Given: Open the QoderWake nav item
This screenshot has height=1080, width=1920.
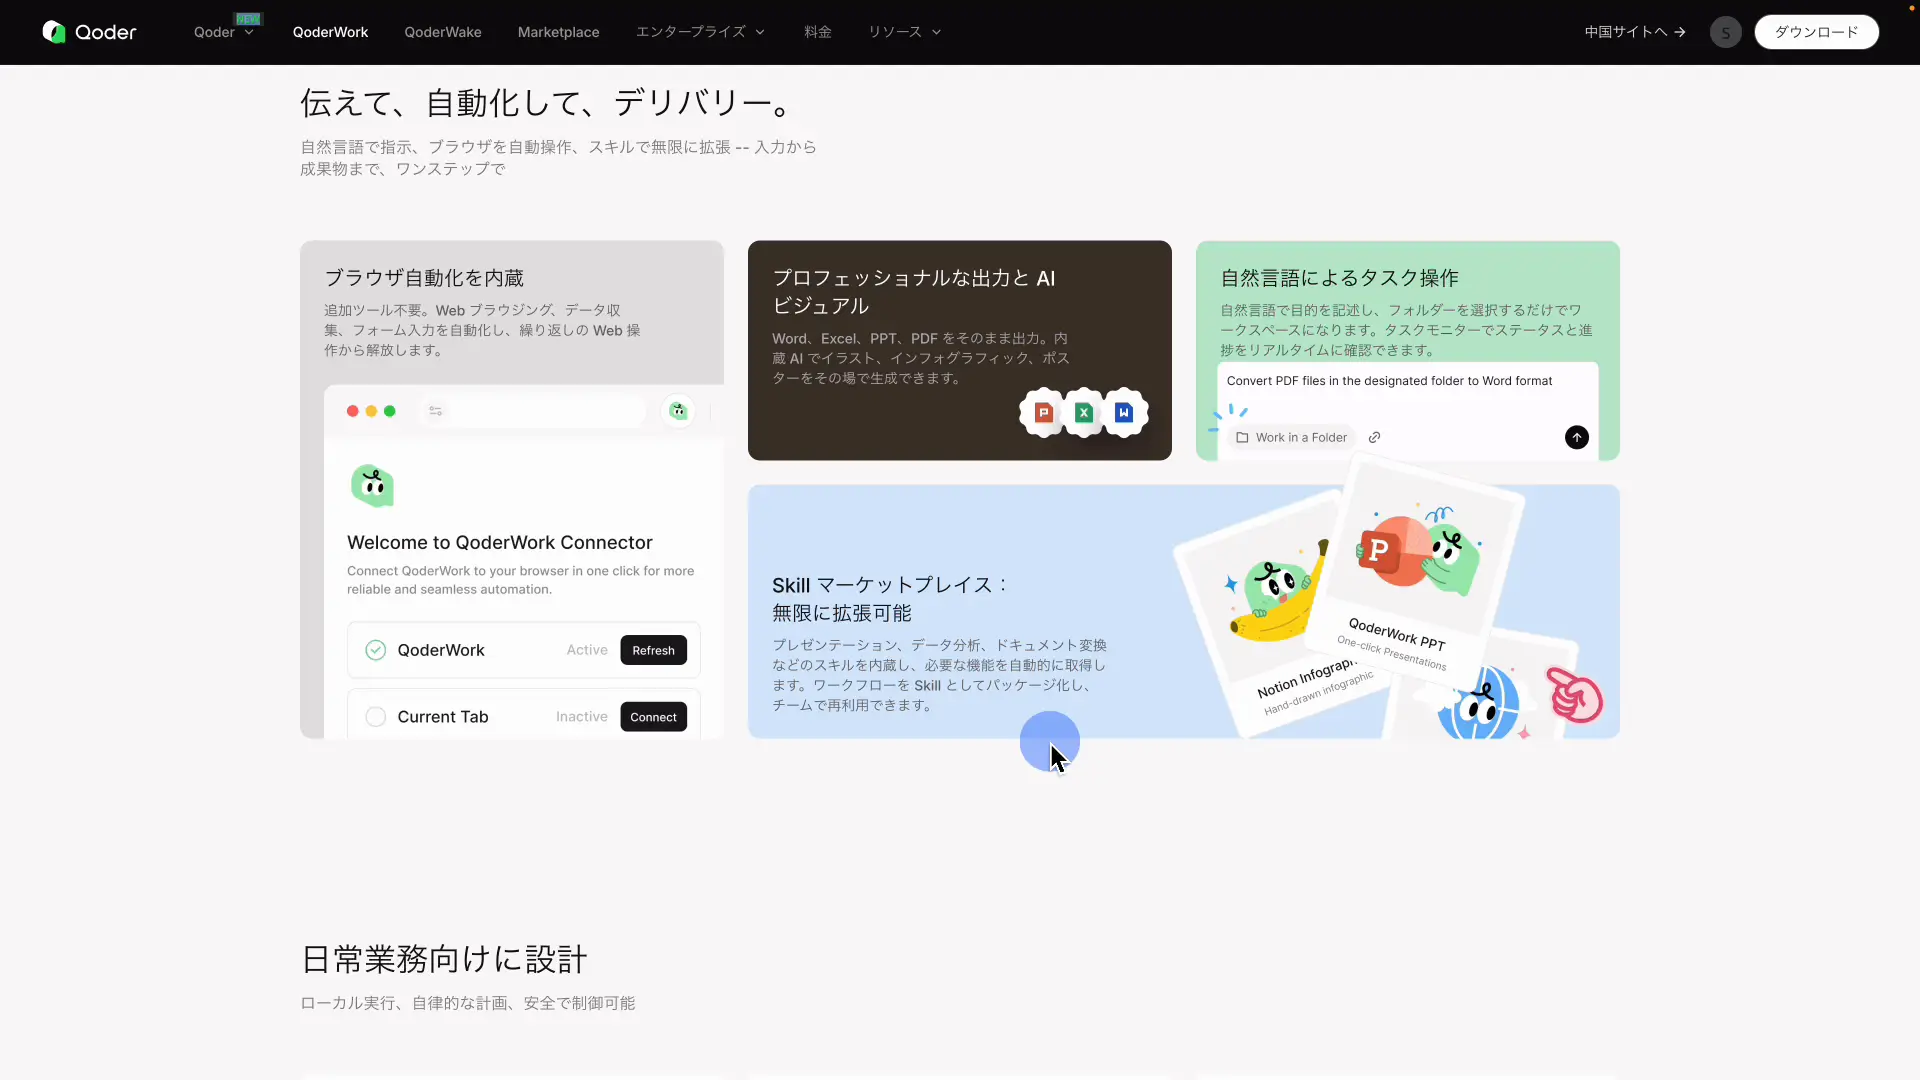Looking at the screenshot, I should pos(442,32).
